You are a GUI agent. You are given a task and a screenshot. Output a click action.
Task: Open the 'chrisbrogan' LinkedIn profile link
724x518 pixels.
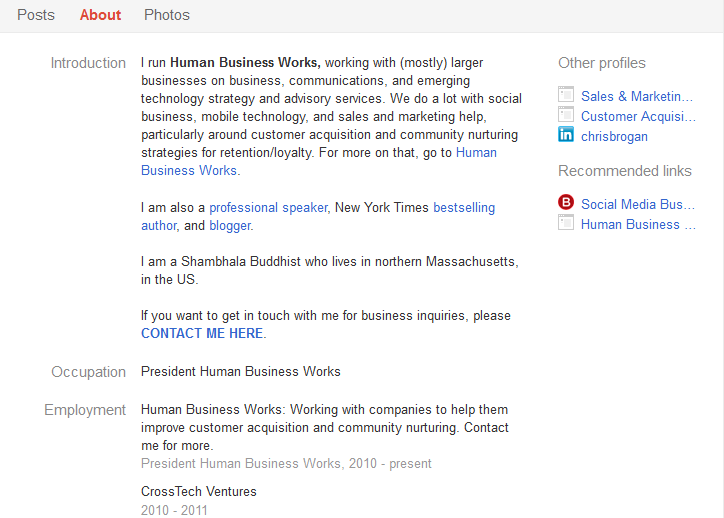pos(614,136)
